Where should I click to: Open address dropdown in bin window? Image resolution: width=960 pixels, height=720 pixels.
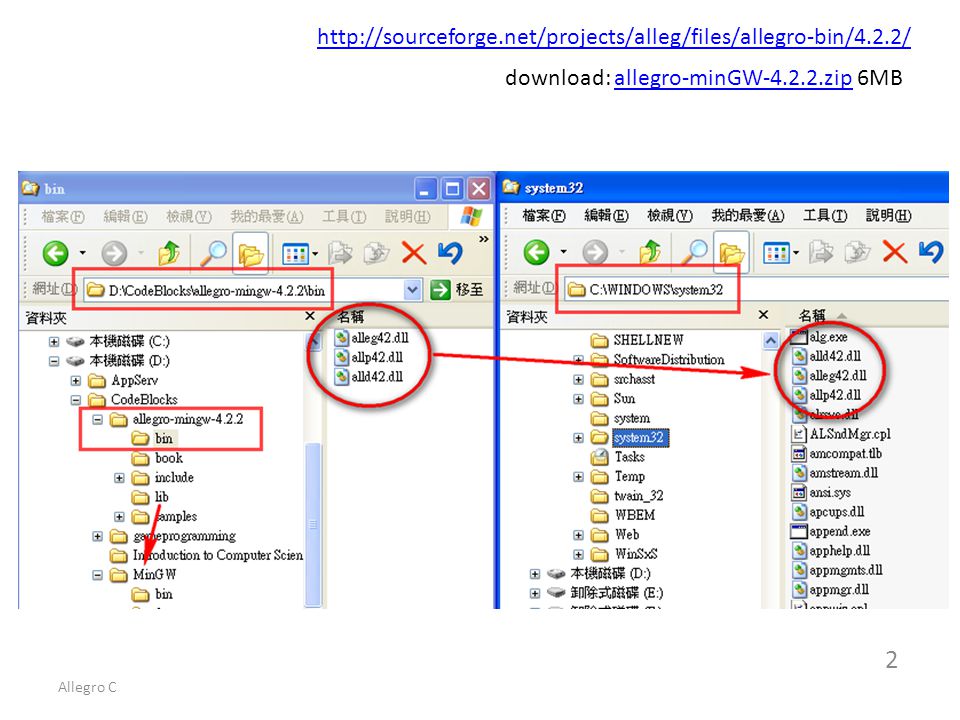(413, 290)
